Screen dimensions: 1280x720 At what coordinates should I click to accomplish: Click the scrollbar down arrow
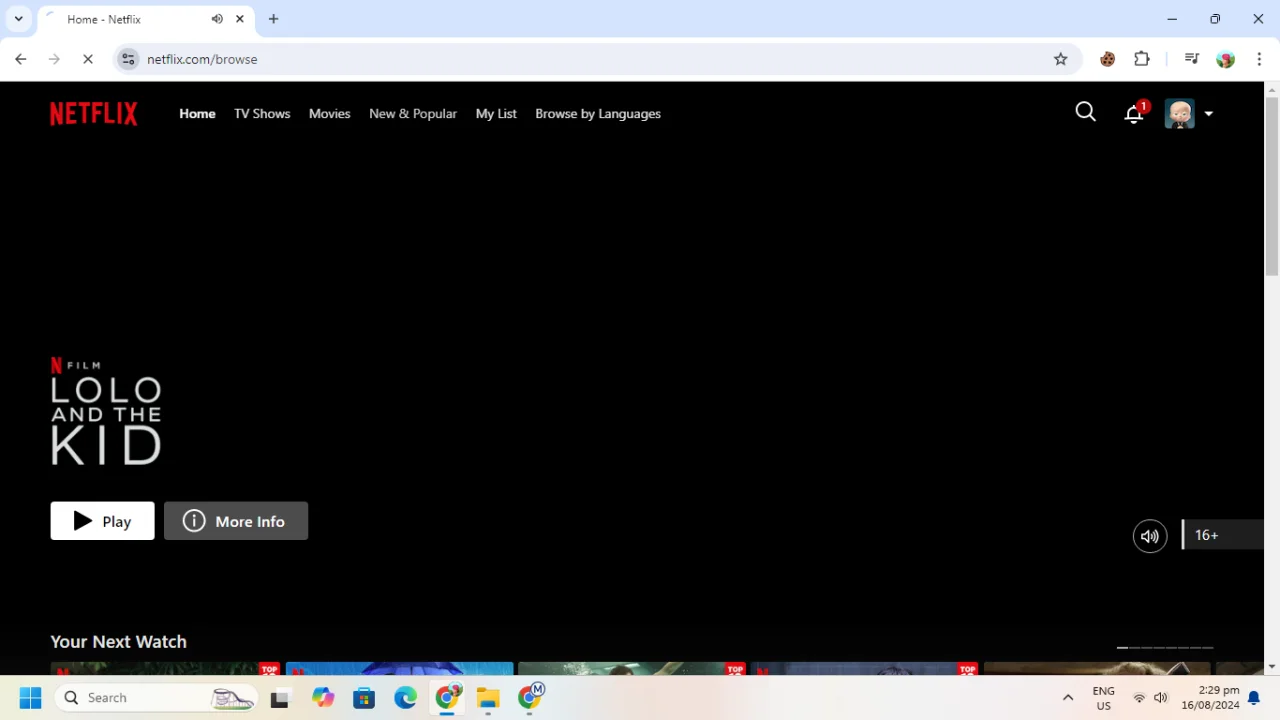pos(1272,667)
